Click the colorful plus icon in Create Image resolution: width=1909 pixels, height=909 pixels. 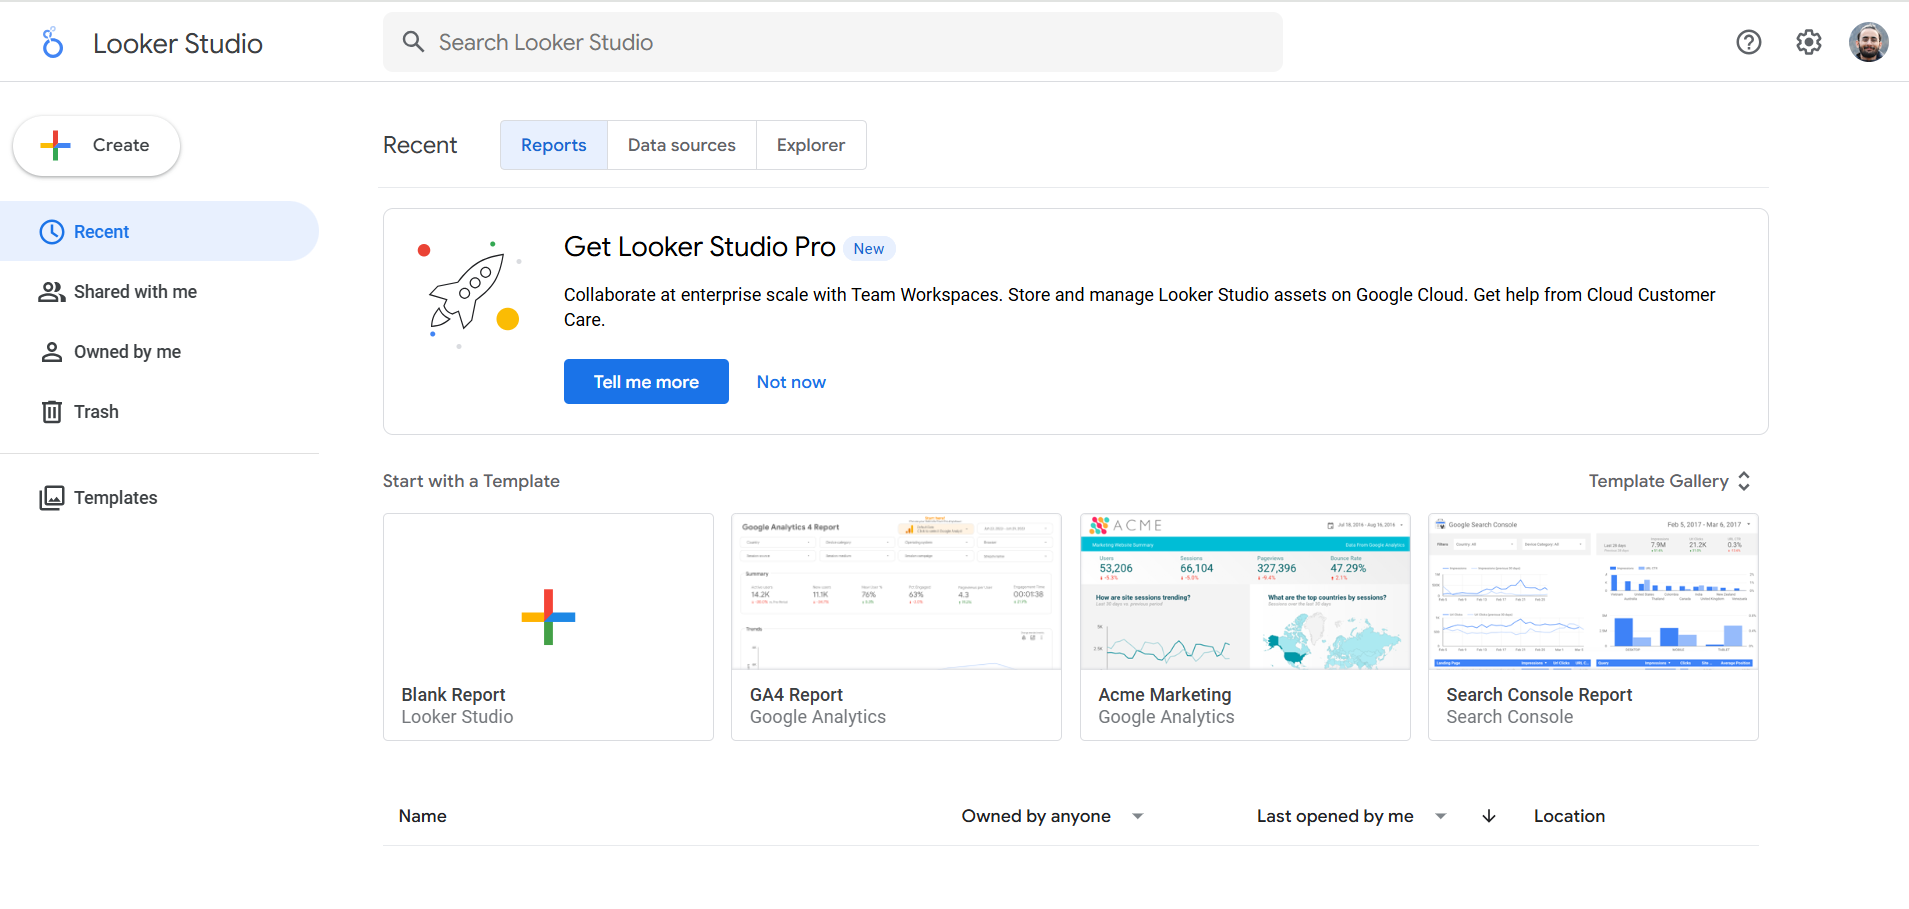click(56, 146)
